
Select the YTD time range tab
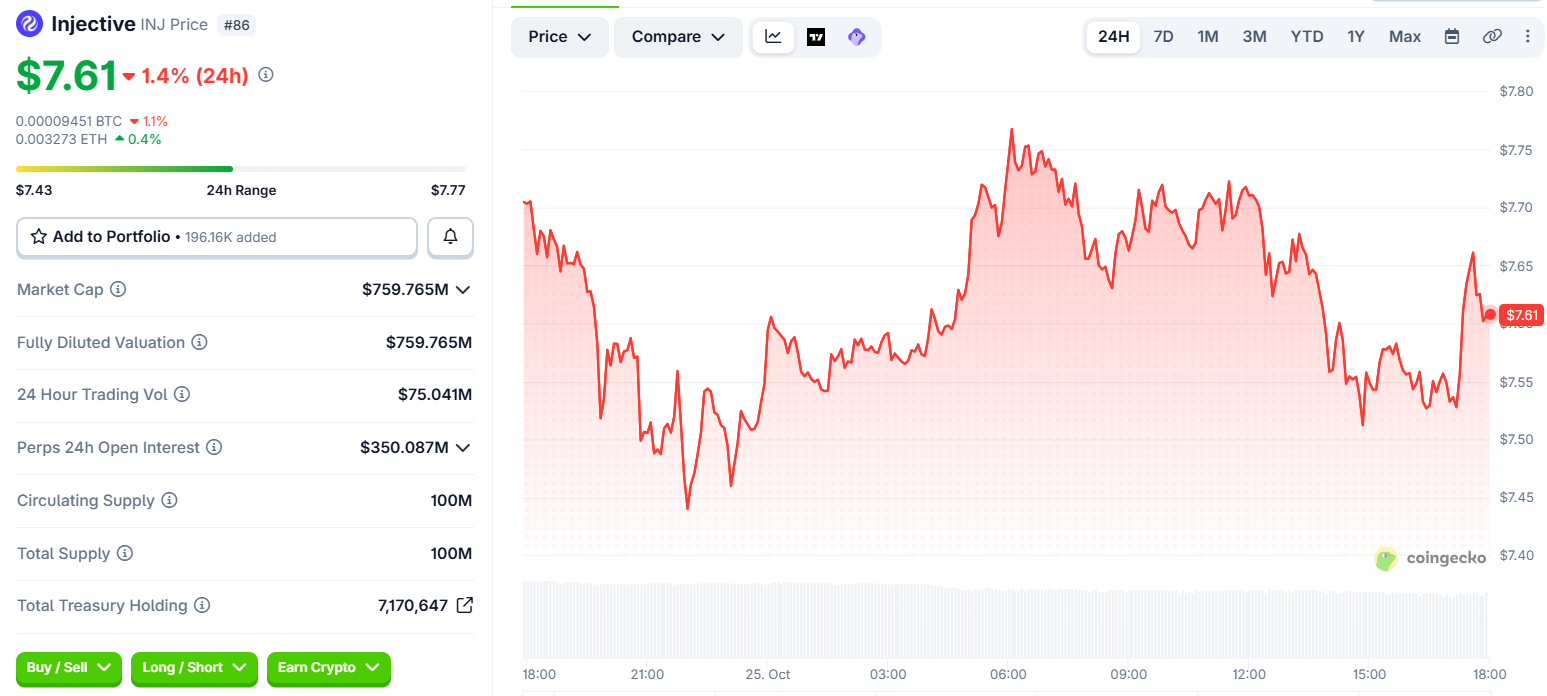[1307, 36]
